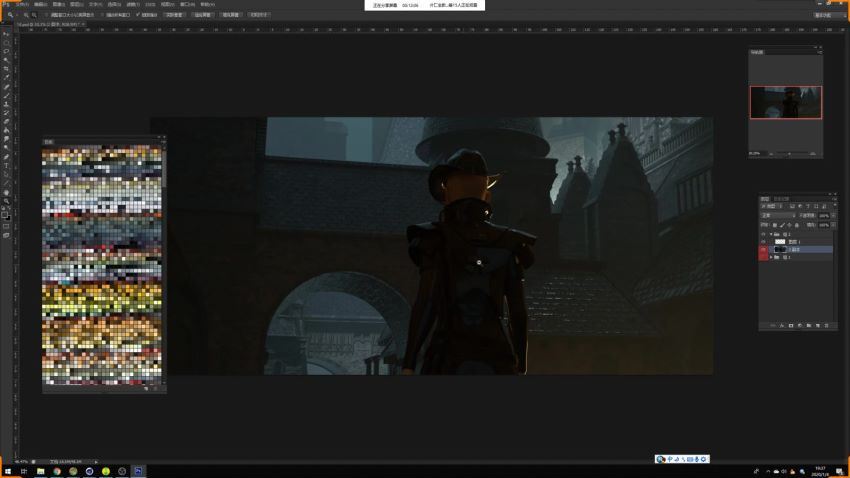The image size is (850, 478).
Task: Adjust the Navigator panel zoom slider
Action: point(789,154)
